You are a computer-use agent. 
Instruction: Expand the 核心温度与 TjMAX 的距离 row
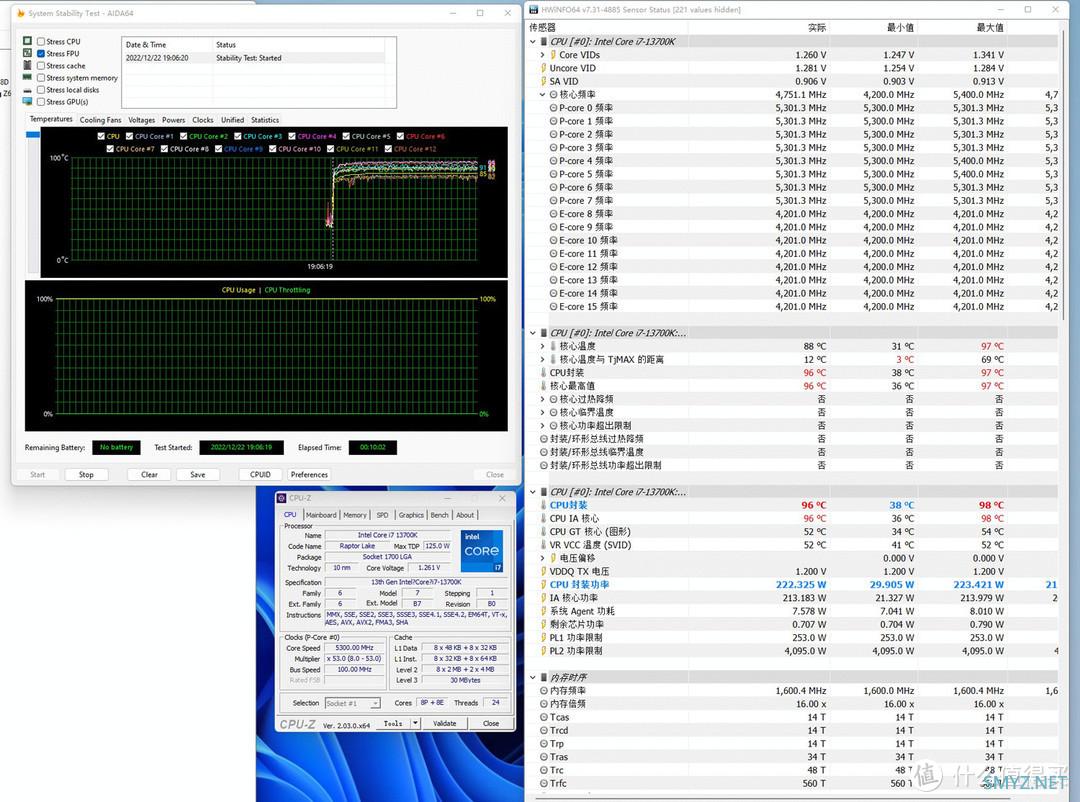pos(543,360)
